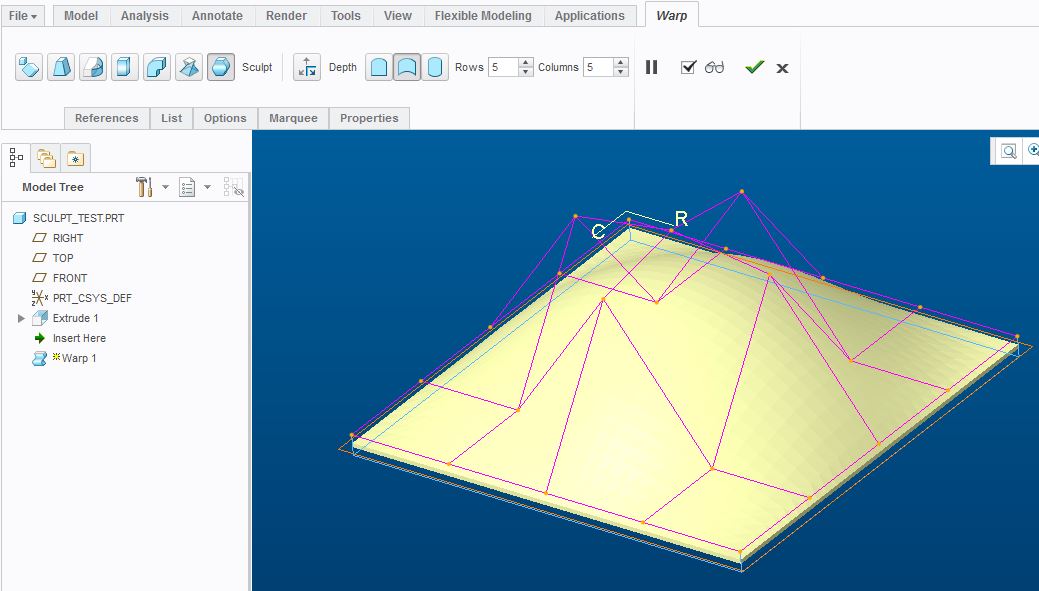Click the C column label in viewport
The width and height of the screenshot is (1039, 591).
tap(598, 231)
